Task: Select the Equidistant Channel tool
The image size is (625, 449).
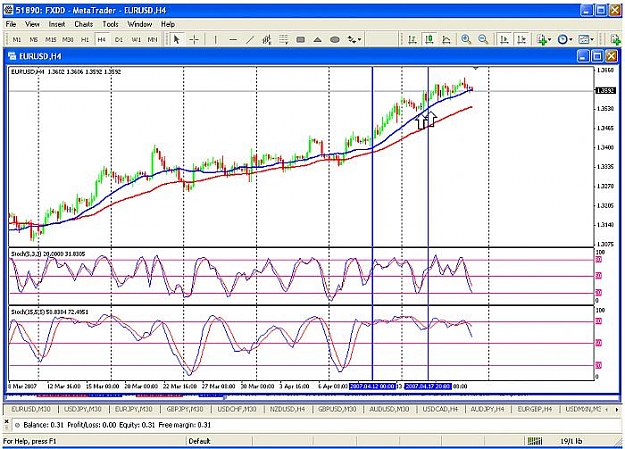Action: [267, 39]
